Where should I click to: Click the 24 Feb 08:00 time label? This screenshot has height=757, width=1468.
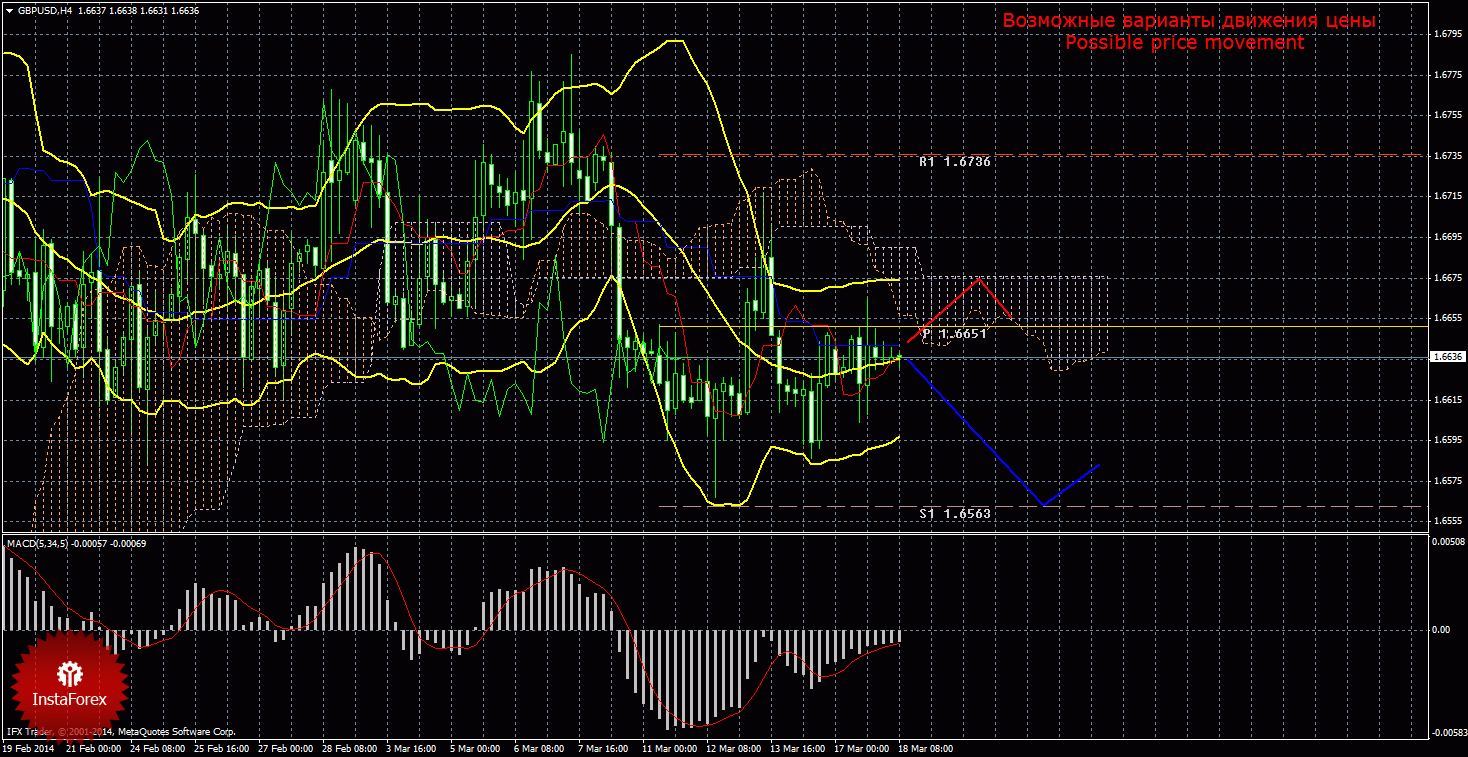tap(157, 748)
